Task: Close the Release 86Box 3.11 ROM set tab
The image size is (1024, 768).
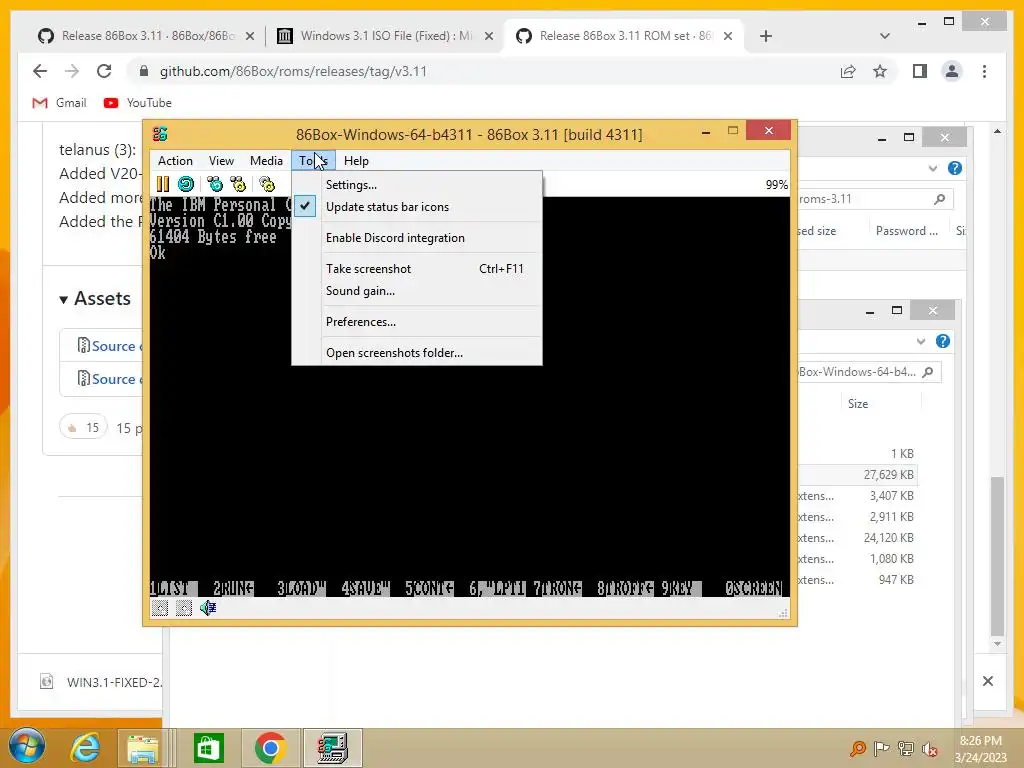Action: click(728, 36)
